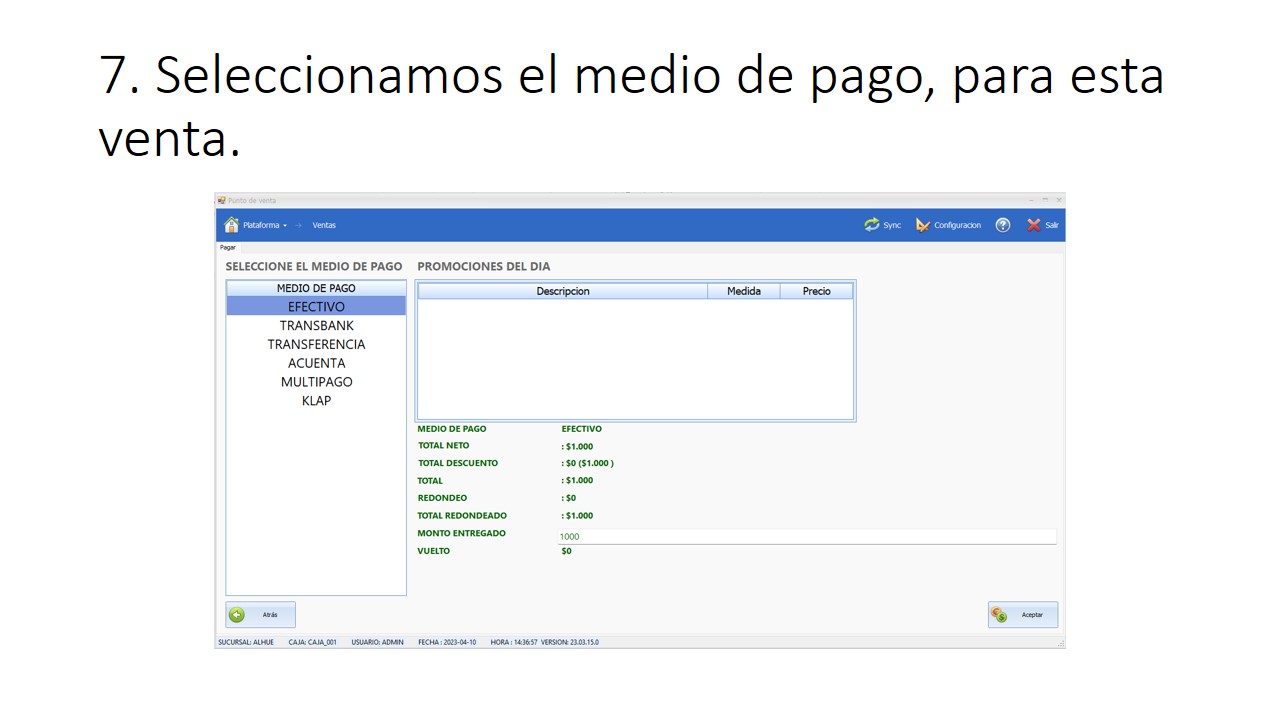This screenshot has height=720, width=1280.
Task: Click the coins icon on Aceptar
Action: 999,615
